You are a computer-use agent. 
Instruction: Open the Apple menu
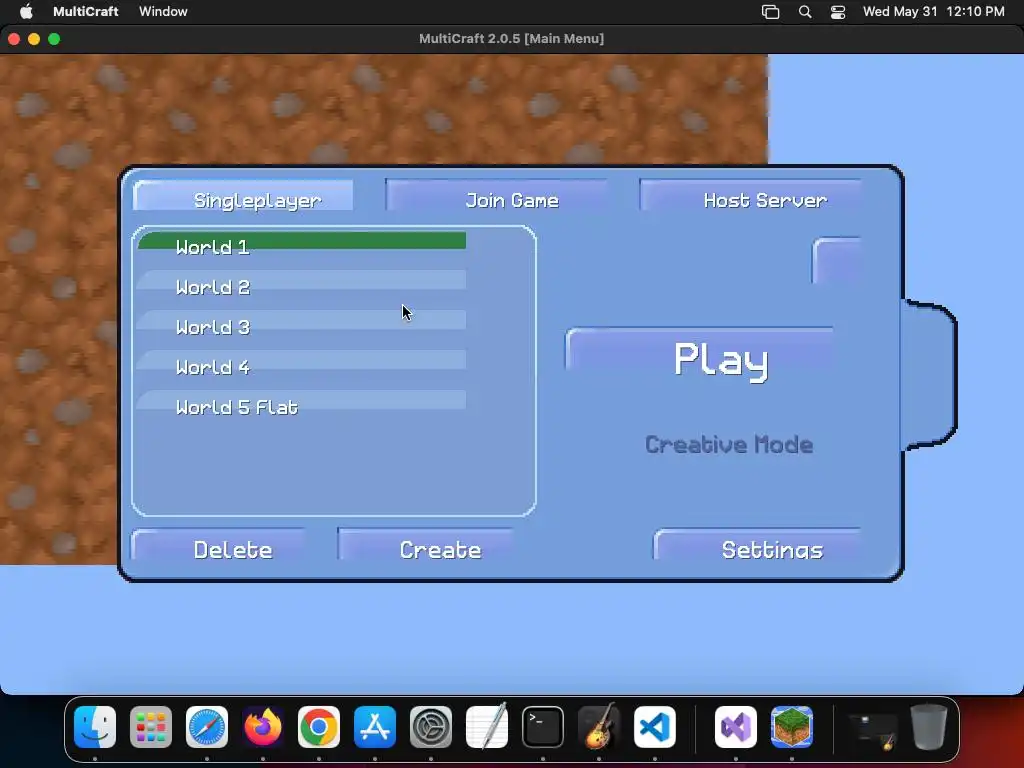pyautogui.click(x=26, y=11)
